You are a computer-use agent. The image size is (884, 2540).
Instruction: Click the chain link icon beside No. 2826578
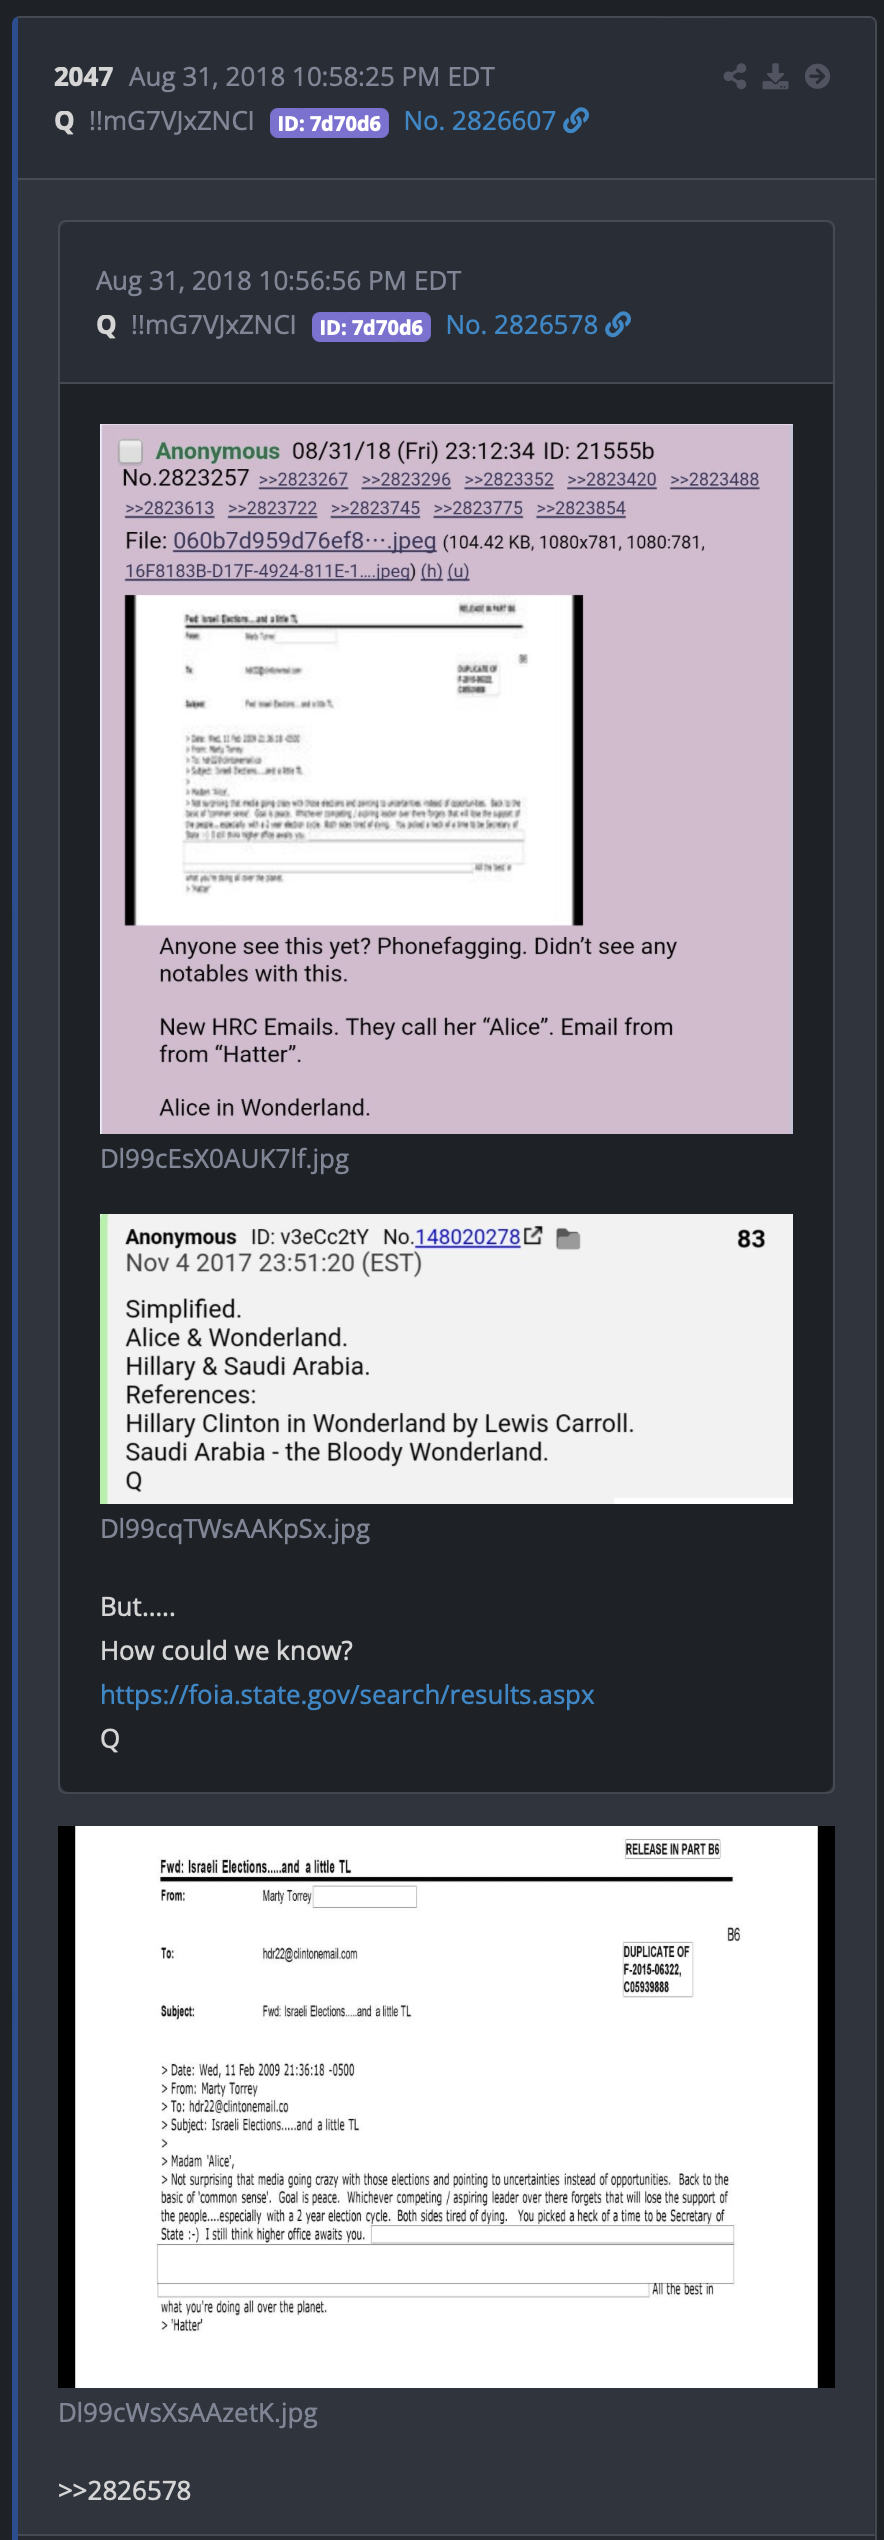pos(618,325)
